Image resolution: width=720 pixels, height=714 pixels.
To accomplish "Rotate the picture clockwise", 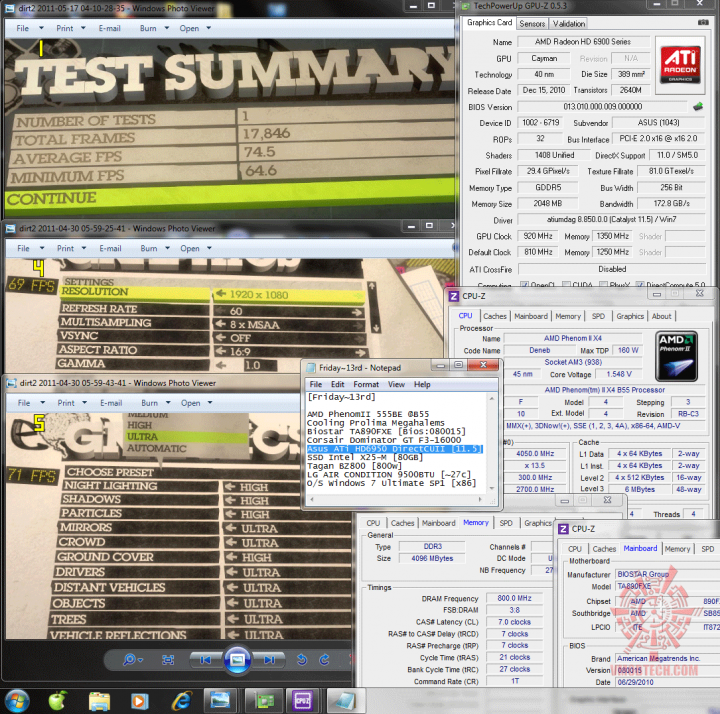I will (x=325, y=660).
